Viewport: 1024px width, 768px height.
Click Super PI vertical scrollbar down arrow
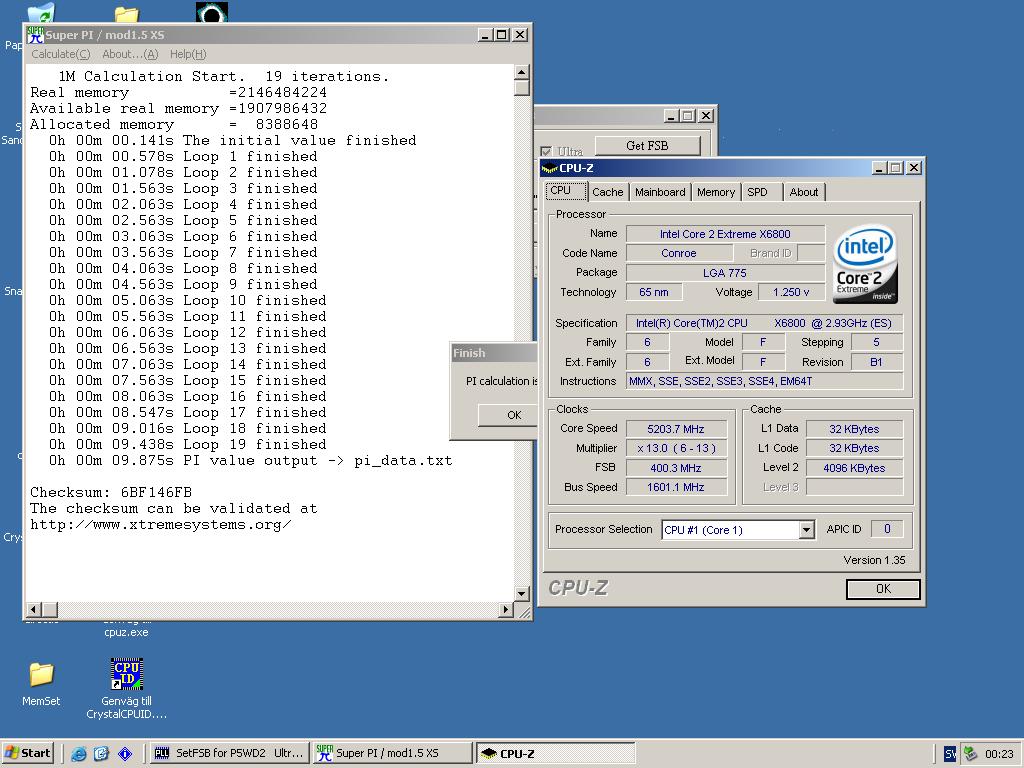(x=522, y=594)
